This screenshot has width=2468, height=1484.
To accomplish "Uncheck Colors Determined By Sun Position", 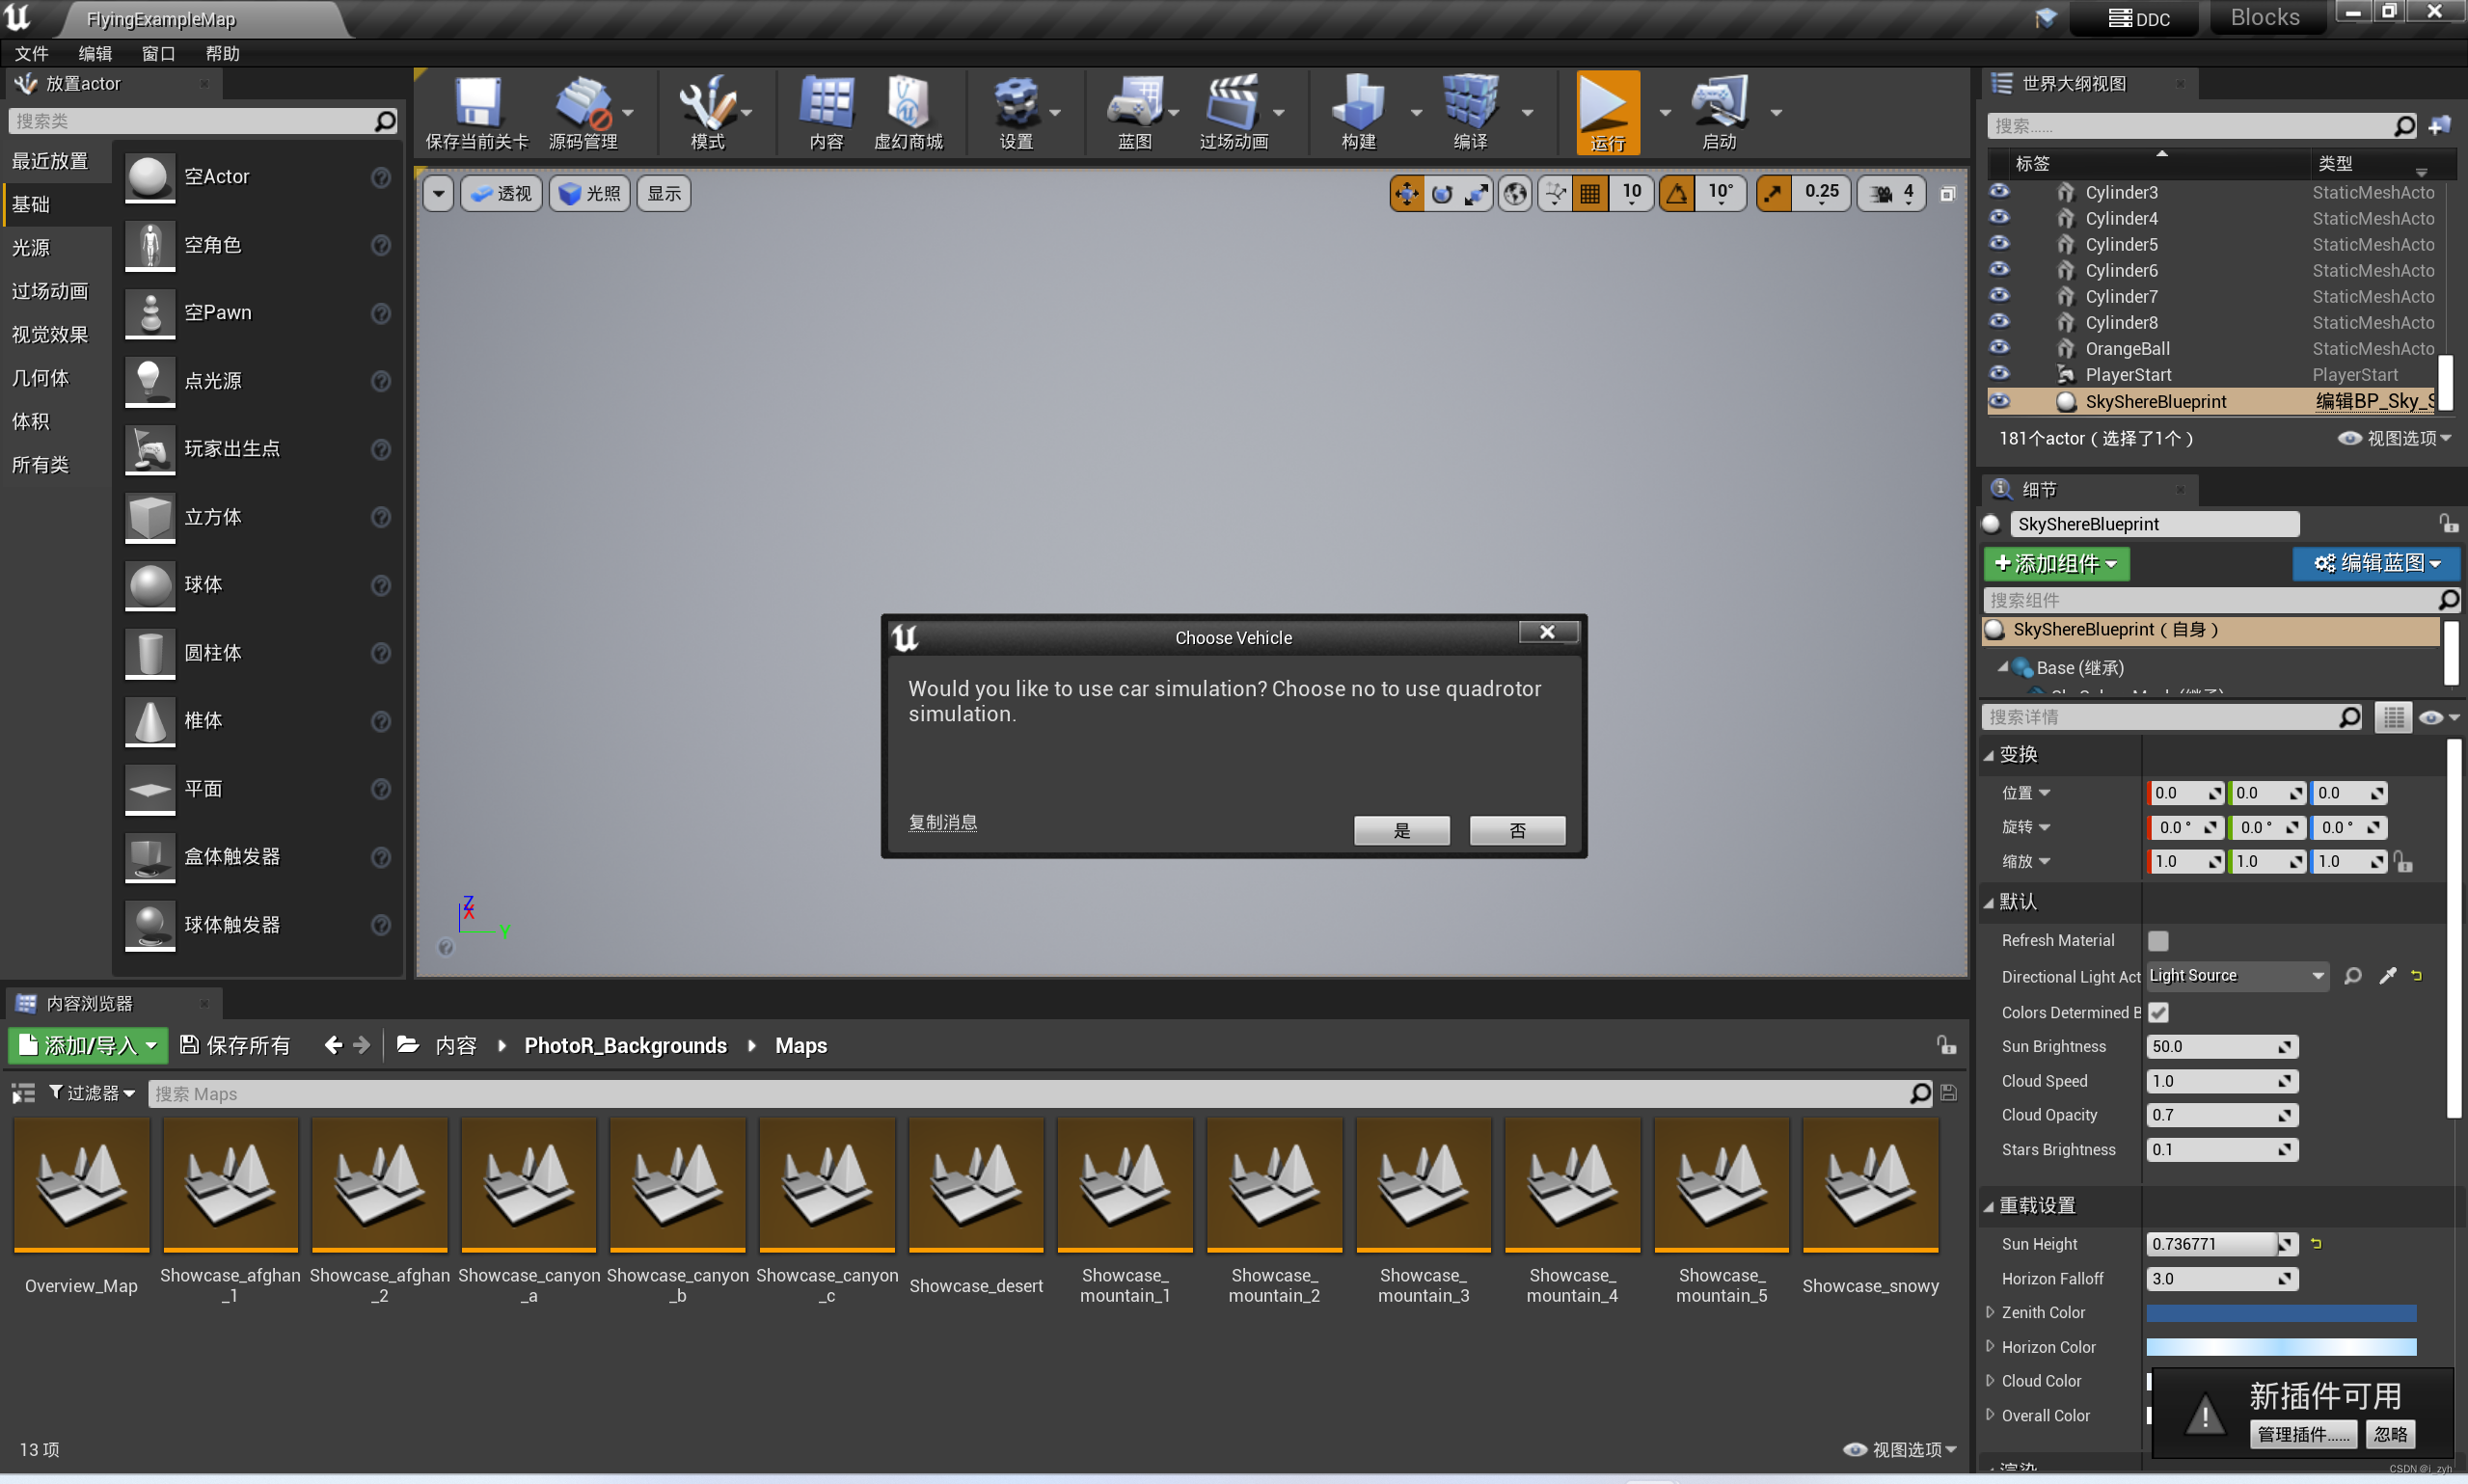I will (2158, 1013).
